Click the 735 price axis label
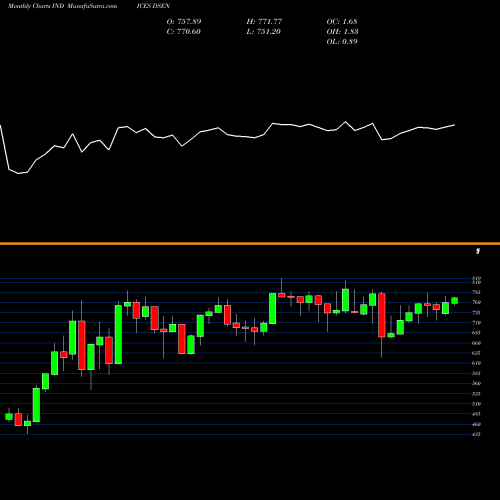Image resolution: width=500 pixels, height=500 pixels. pos(477,313)
